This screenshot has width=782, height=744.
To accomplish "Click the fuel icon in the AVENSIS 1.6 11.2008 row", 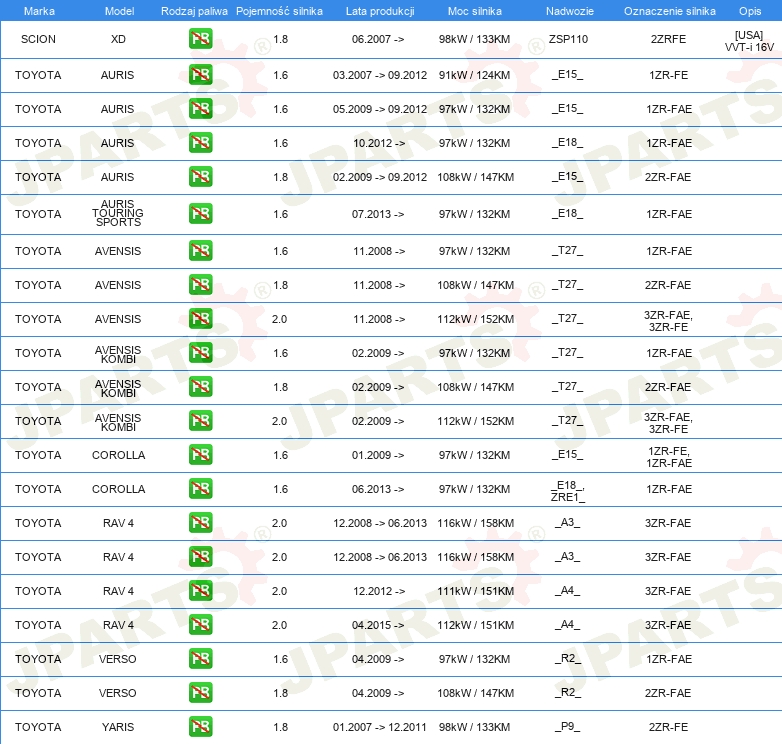I will 200,250.
